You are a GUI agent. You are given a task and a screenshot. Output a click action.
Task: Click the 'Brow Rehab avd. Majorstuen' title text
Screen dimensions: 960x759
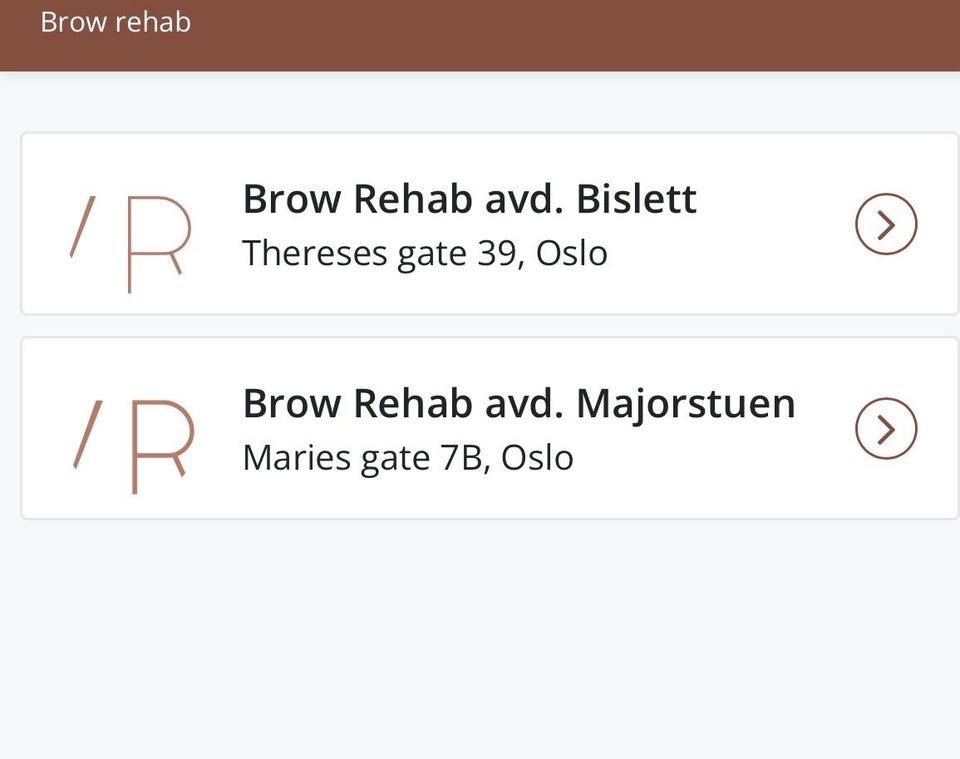[519, 402]
